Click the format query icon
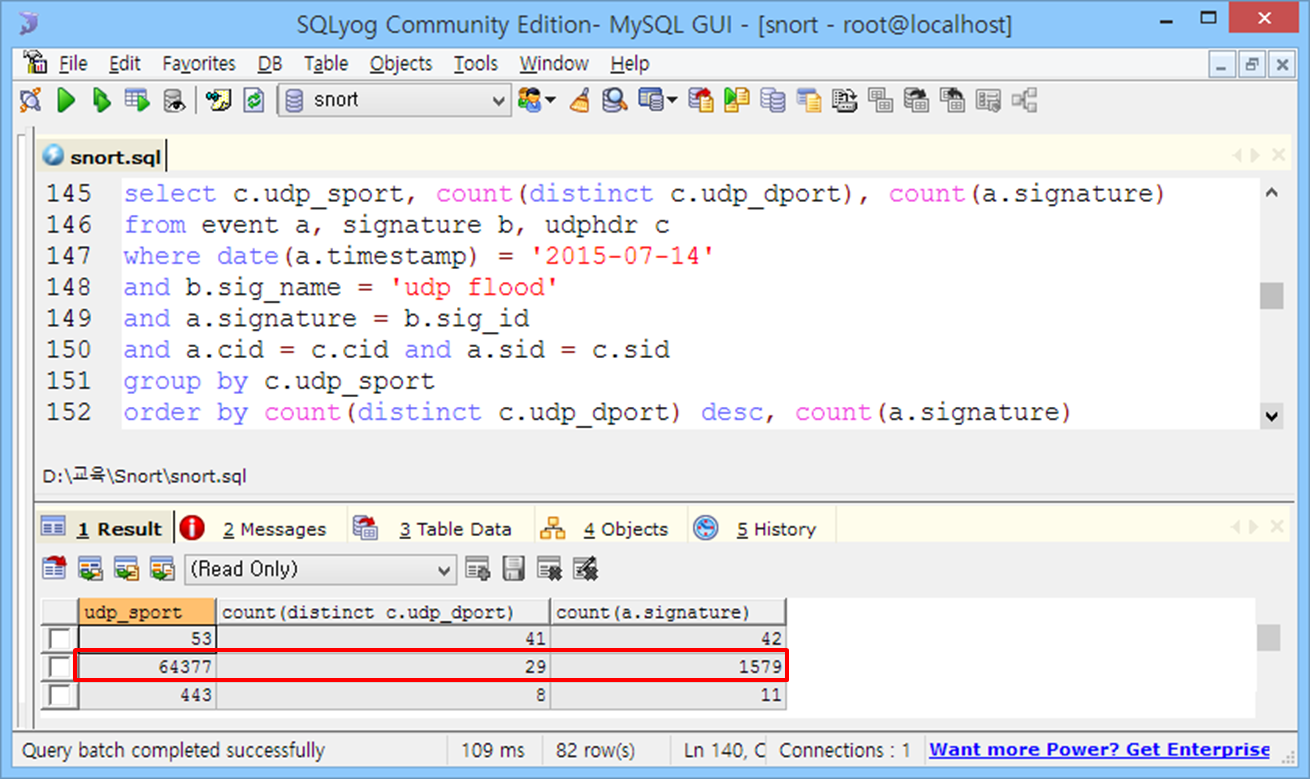 [x=218, y=100]
